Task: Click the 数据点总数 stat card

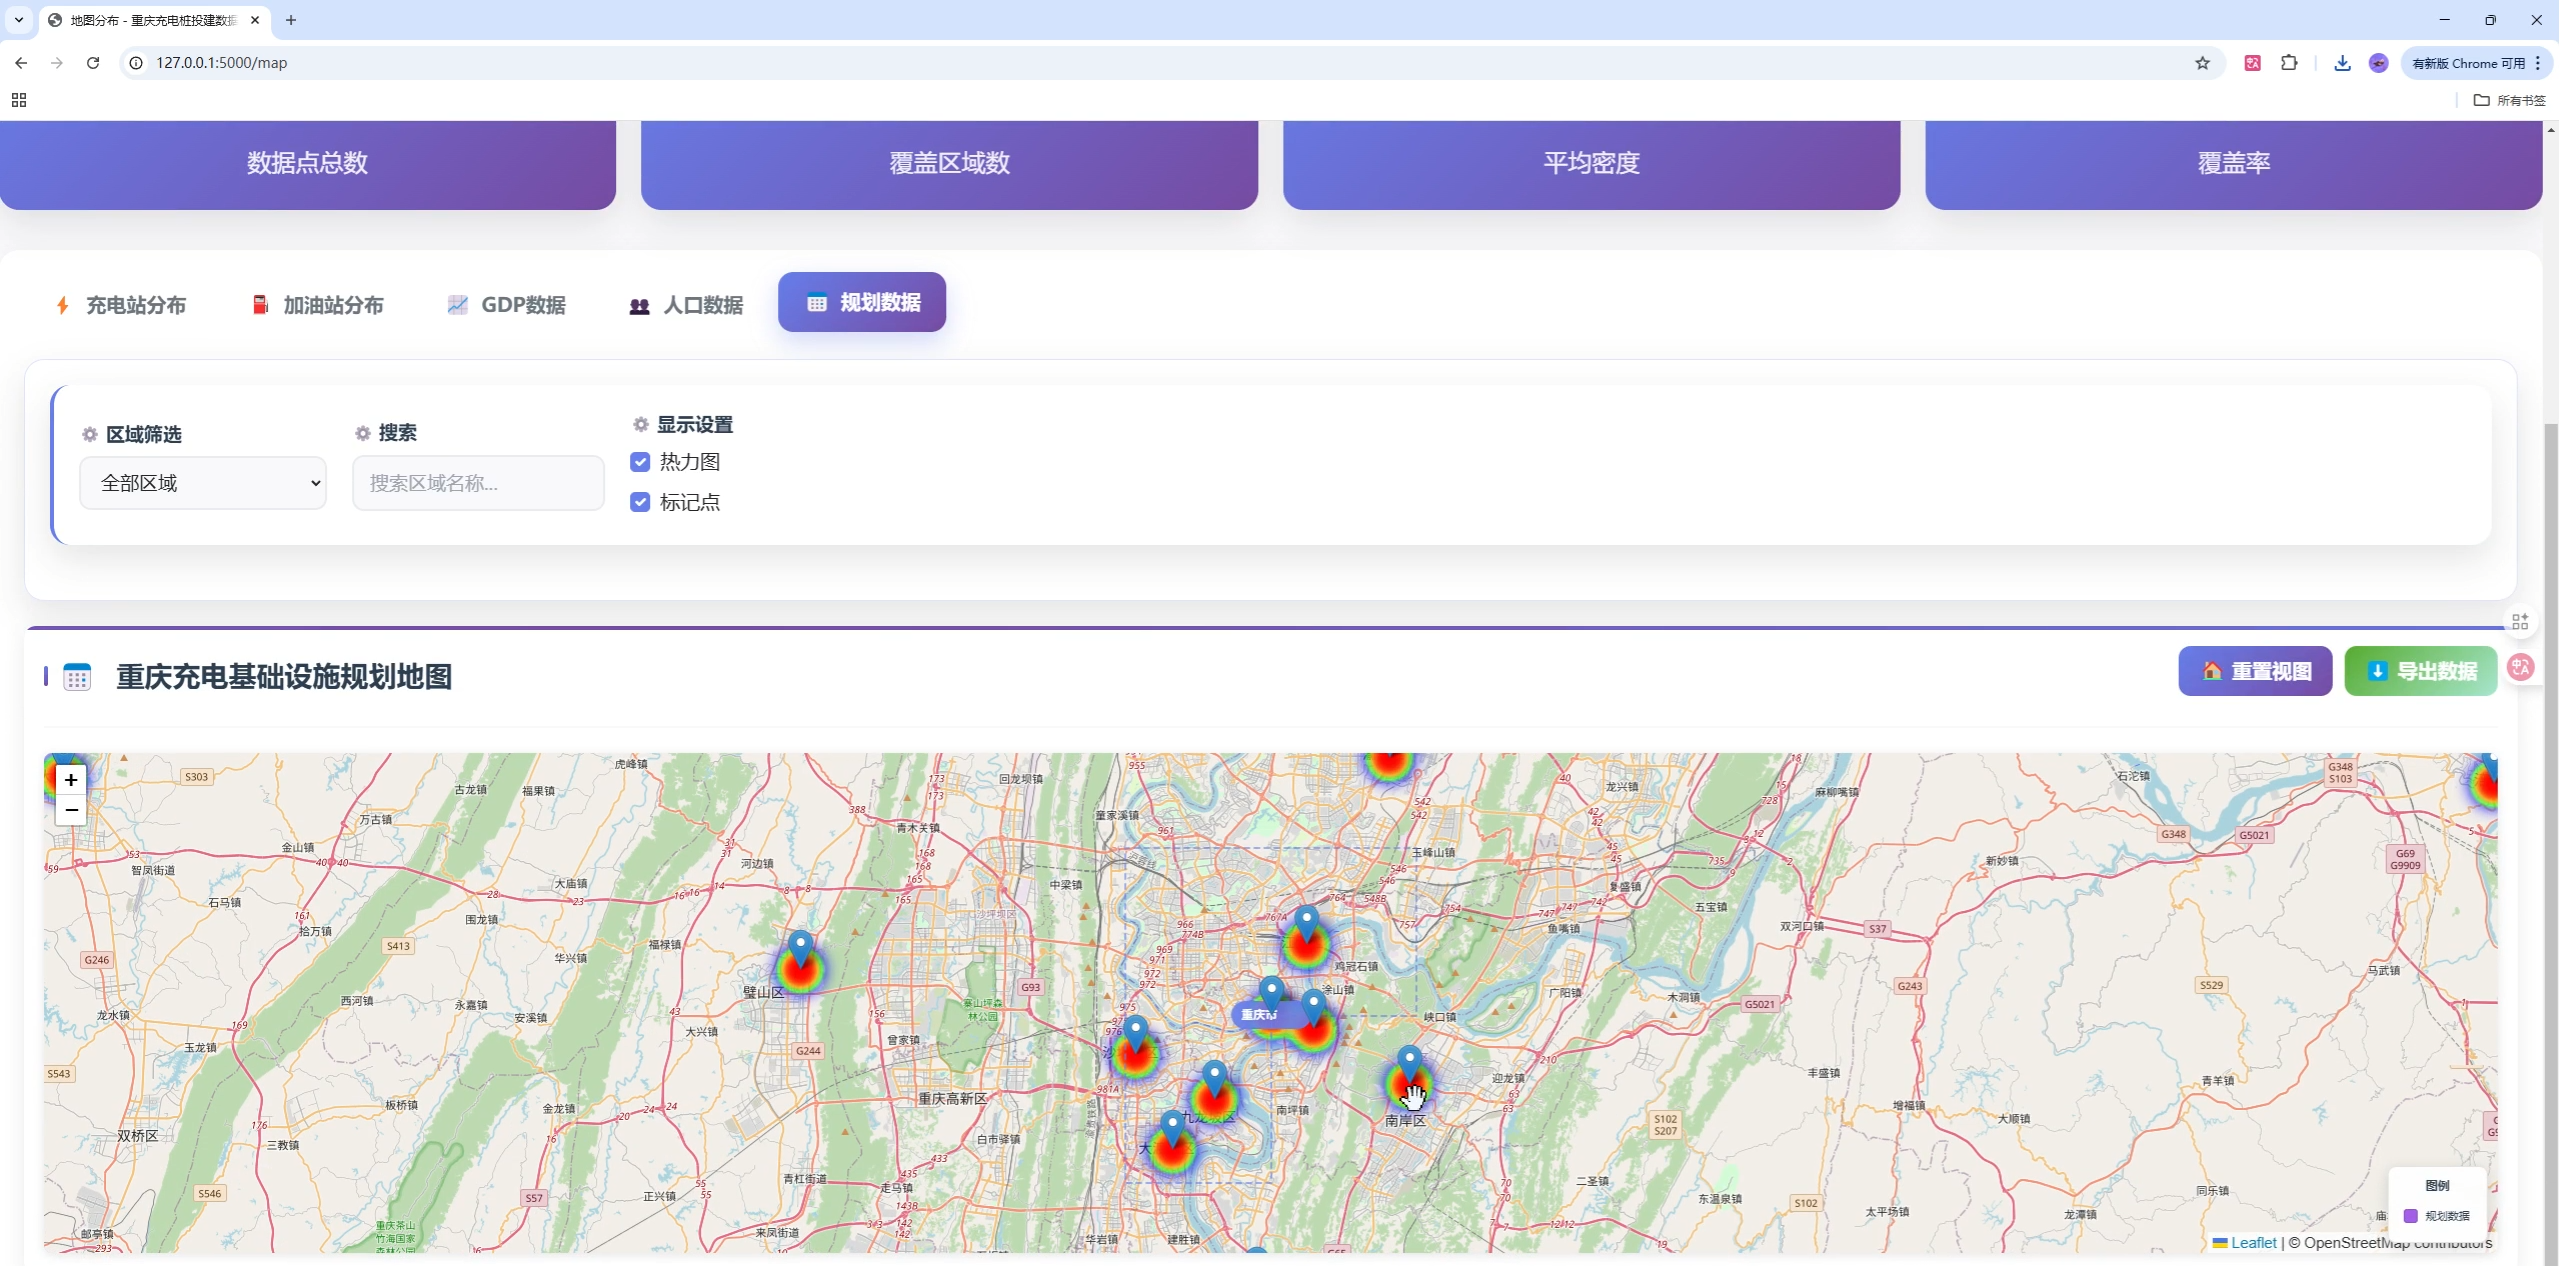Action: [x=308, y=163]
